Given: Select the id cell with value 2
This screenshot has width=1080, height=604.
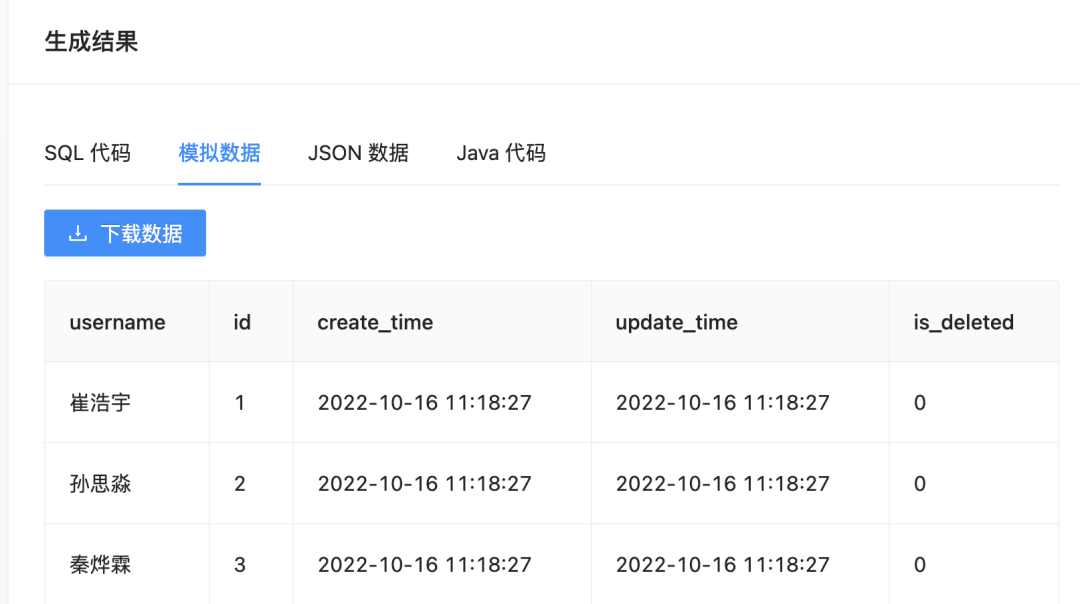Looking at the screenshot, I should coord(239,484).
